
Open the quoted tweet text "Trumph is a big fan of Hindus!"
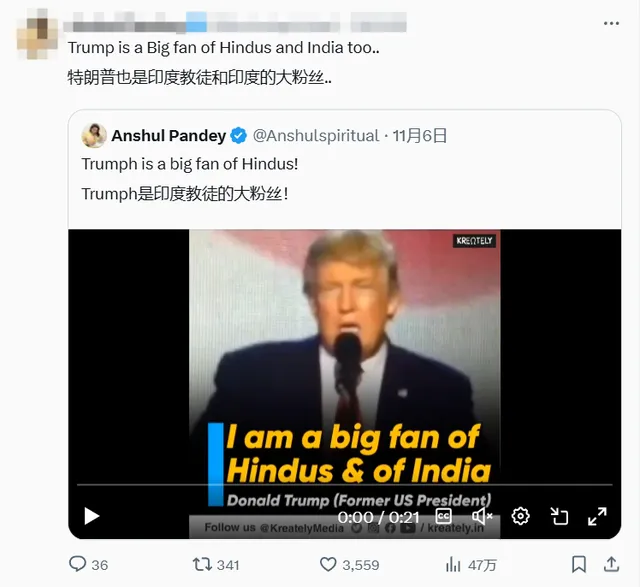coord(189,164)
